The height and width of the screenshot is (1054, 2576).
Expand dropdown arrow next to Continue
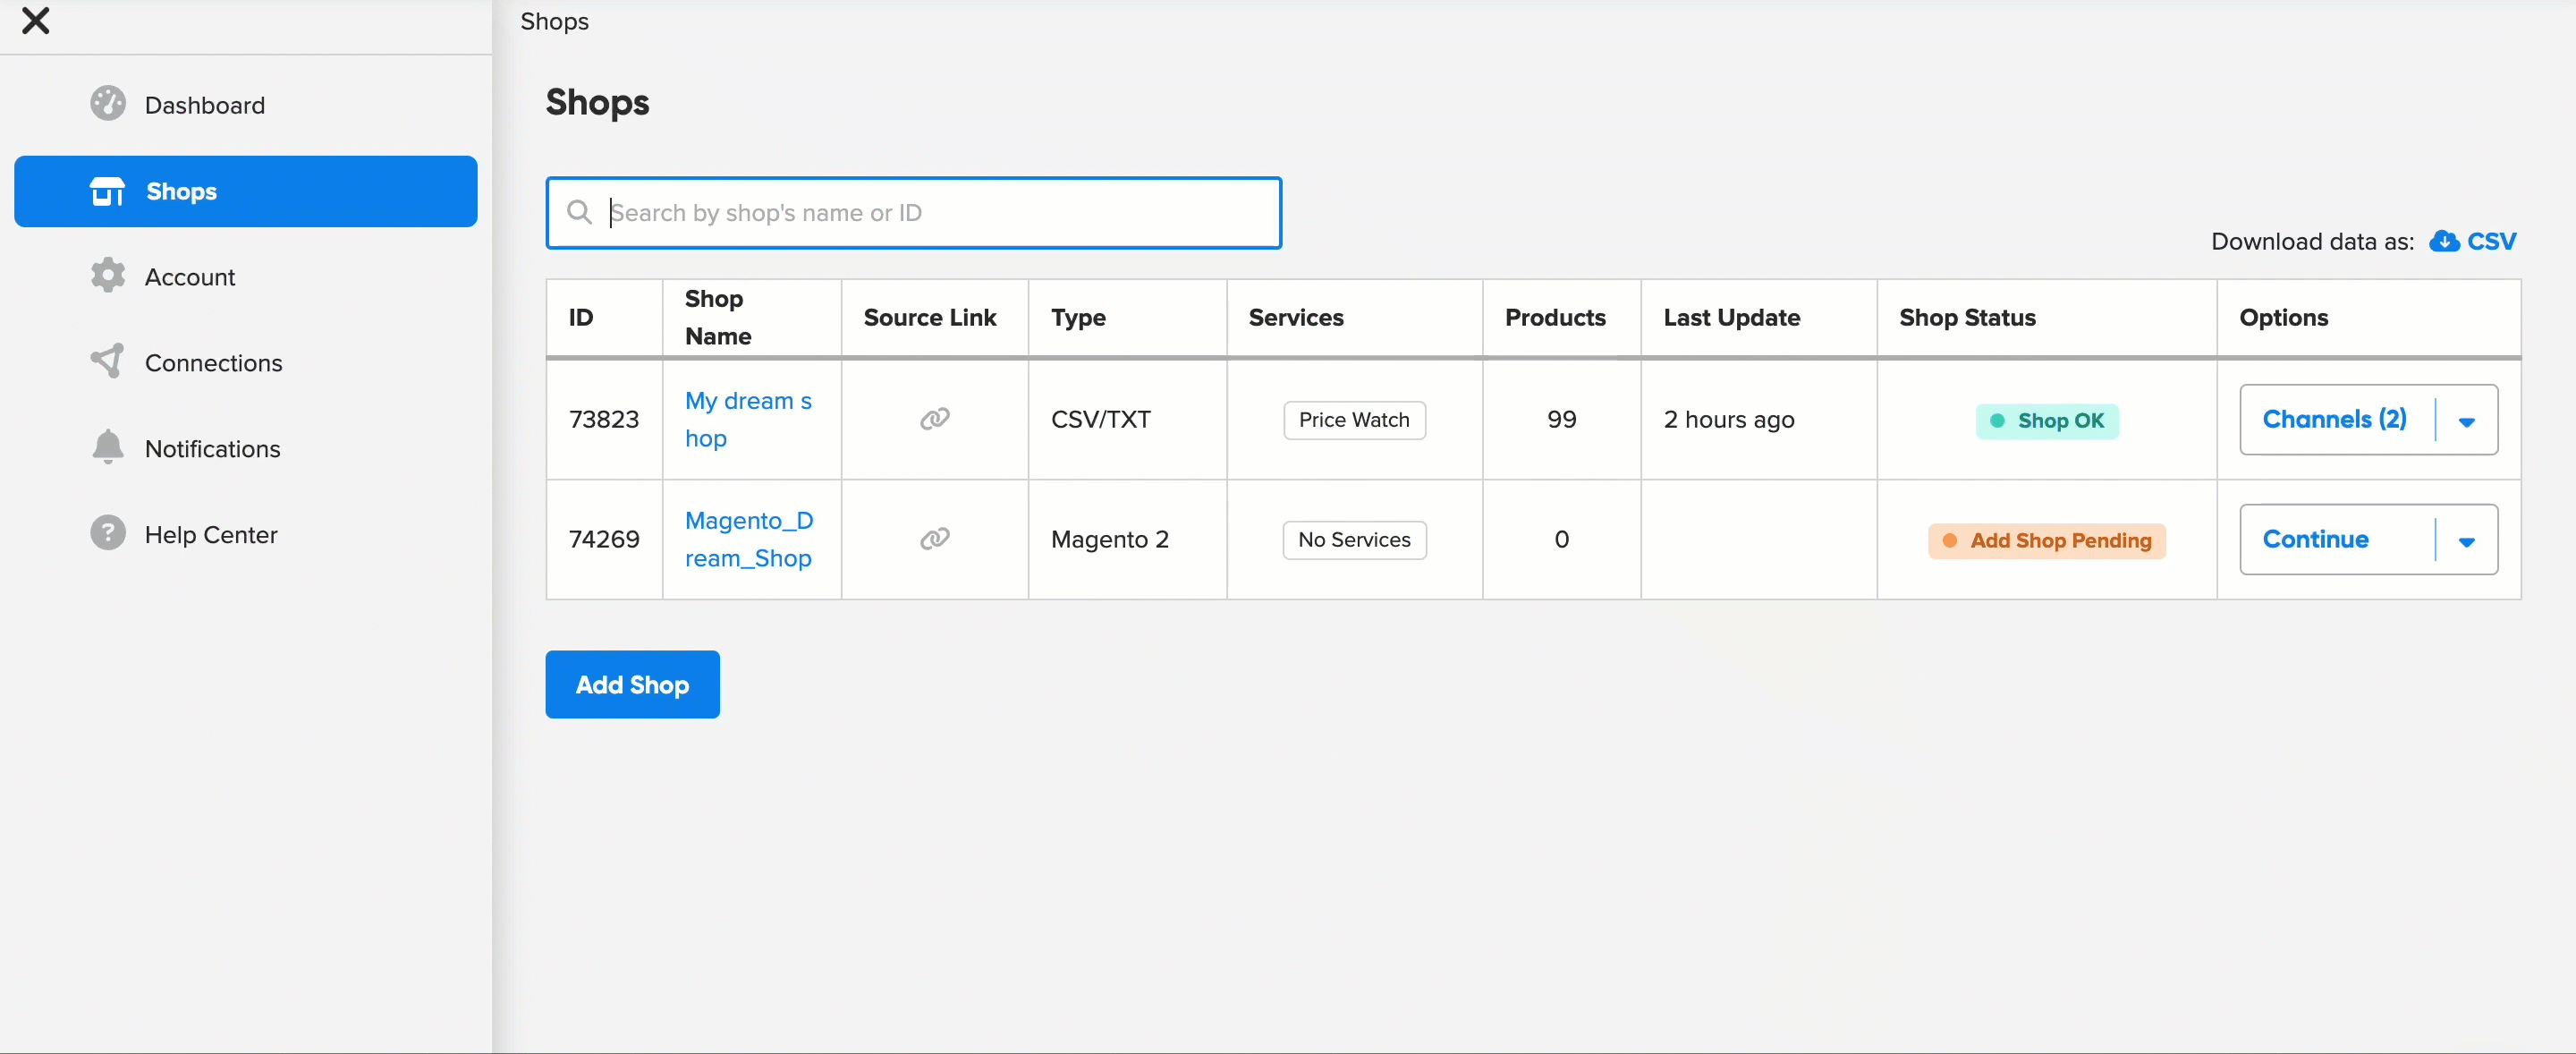[2467, 540]
